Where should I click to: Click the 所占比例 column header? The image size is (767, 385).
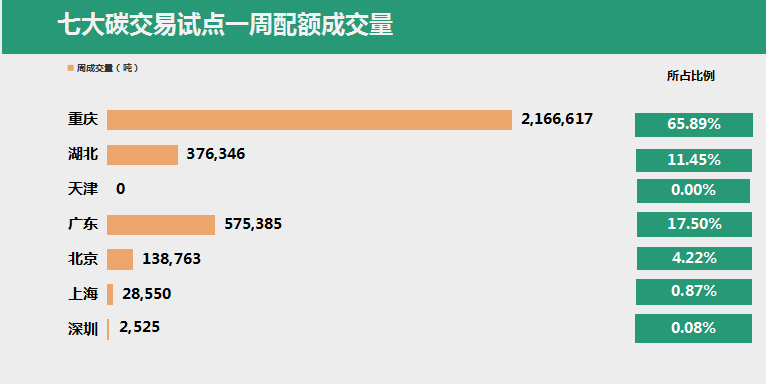click(x=691, y=76)
